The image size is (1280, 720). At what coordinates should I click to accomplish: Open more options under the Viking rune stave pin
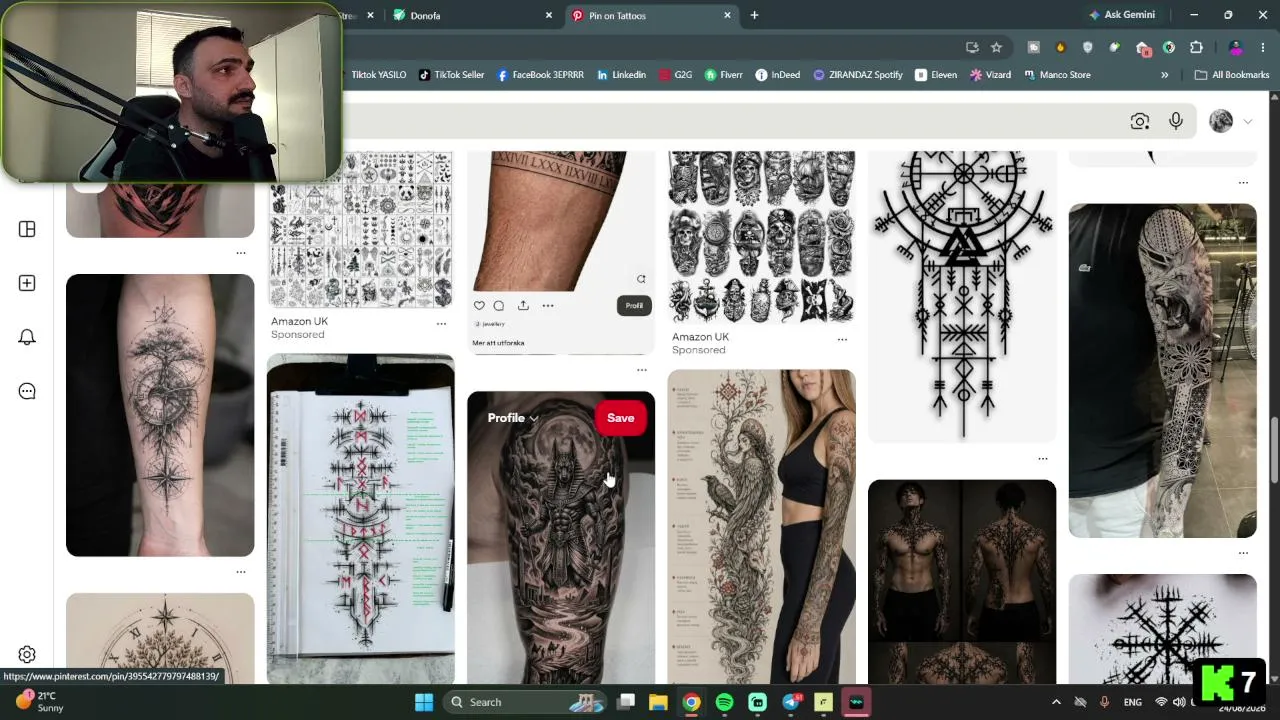coord(1043,459)
